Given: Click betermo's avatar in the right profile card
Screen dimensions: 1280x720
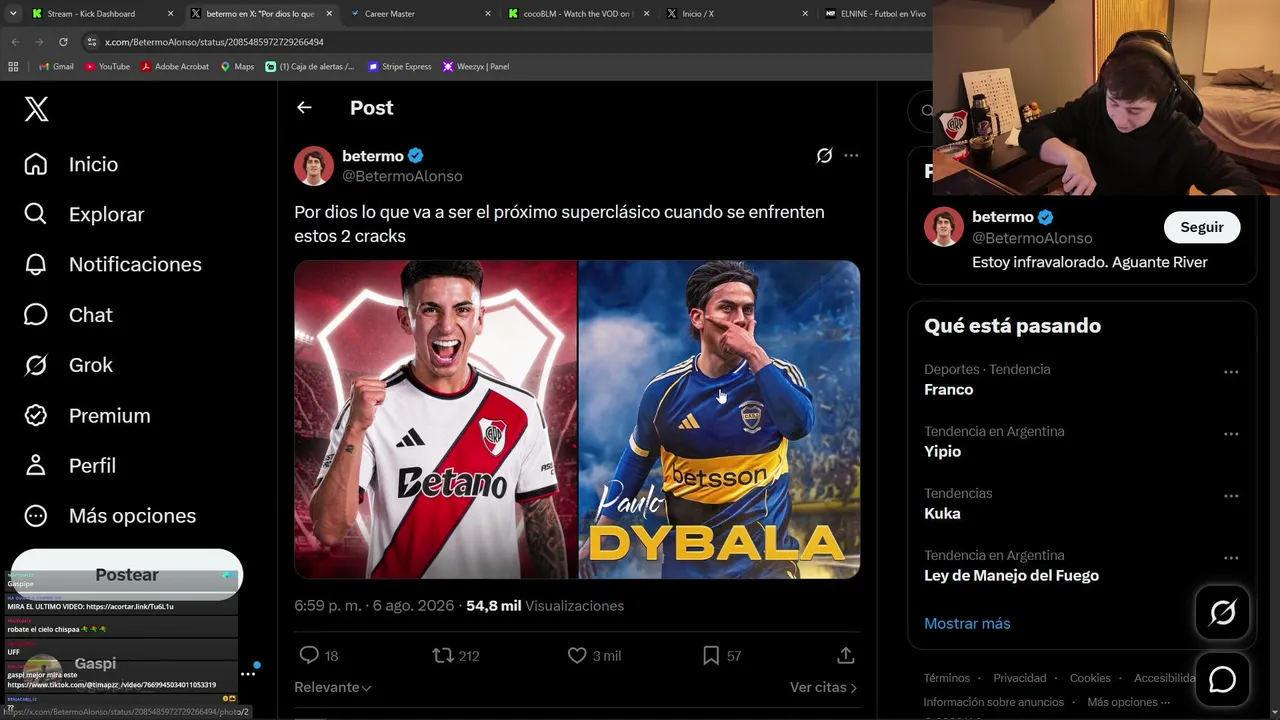Looking at the screenshot, I should (x=944, y=227).
